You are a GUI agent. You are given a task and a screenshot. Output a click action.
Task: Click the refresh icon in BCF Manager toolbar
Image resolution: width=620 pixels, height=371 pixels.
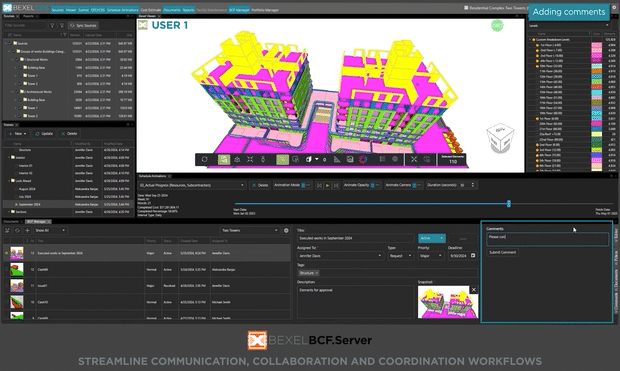(17, 230)
